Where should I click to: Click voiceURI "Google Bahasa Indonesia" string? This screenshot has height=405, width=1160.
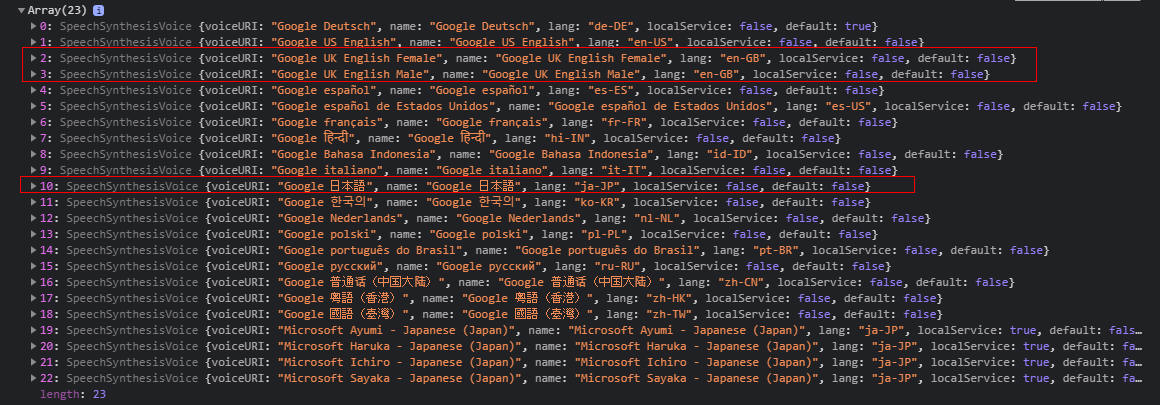pos(355,154)
